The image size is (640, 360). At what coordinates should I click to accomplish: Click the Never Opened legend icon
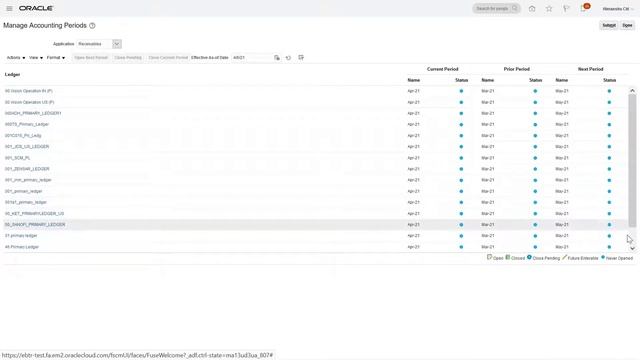[x=603, y=257]
